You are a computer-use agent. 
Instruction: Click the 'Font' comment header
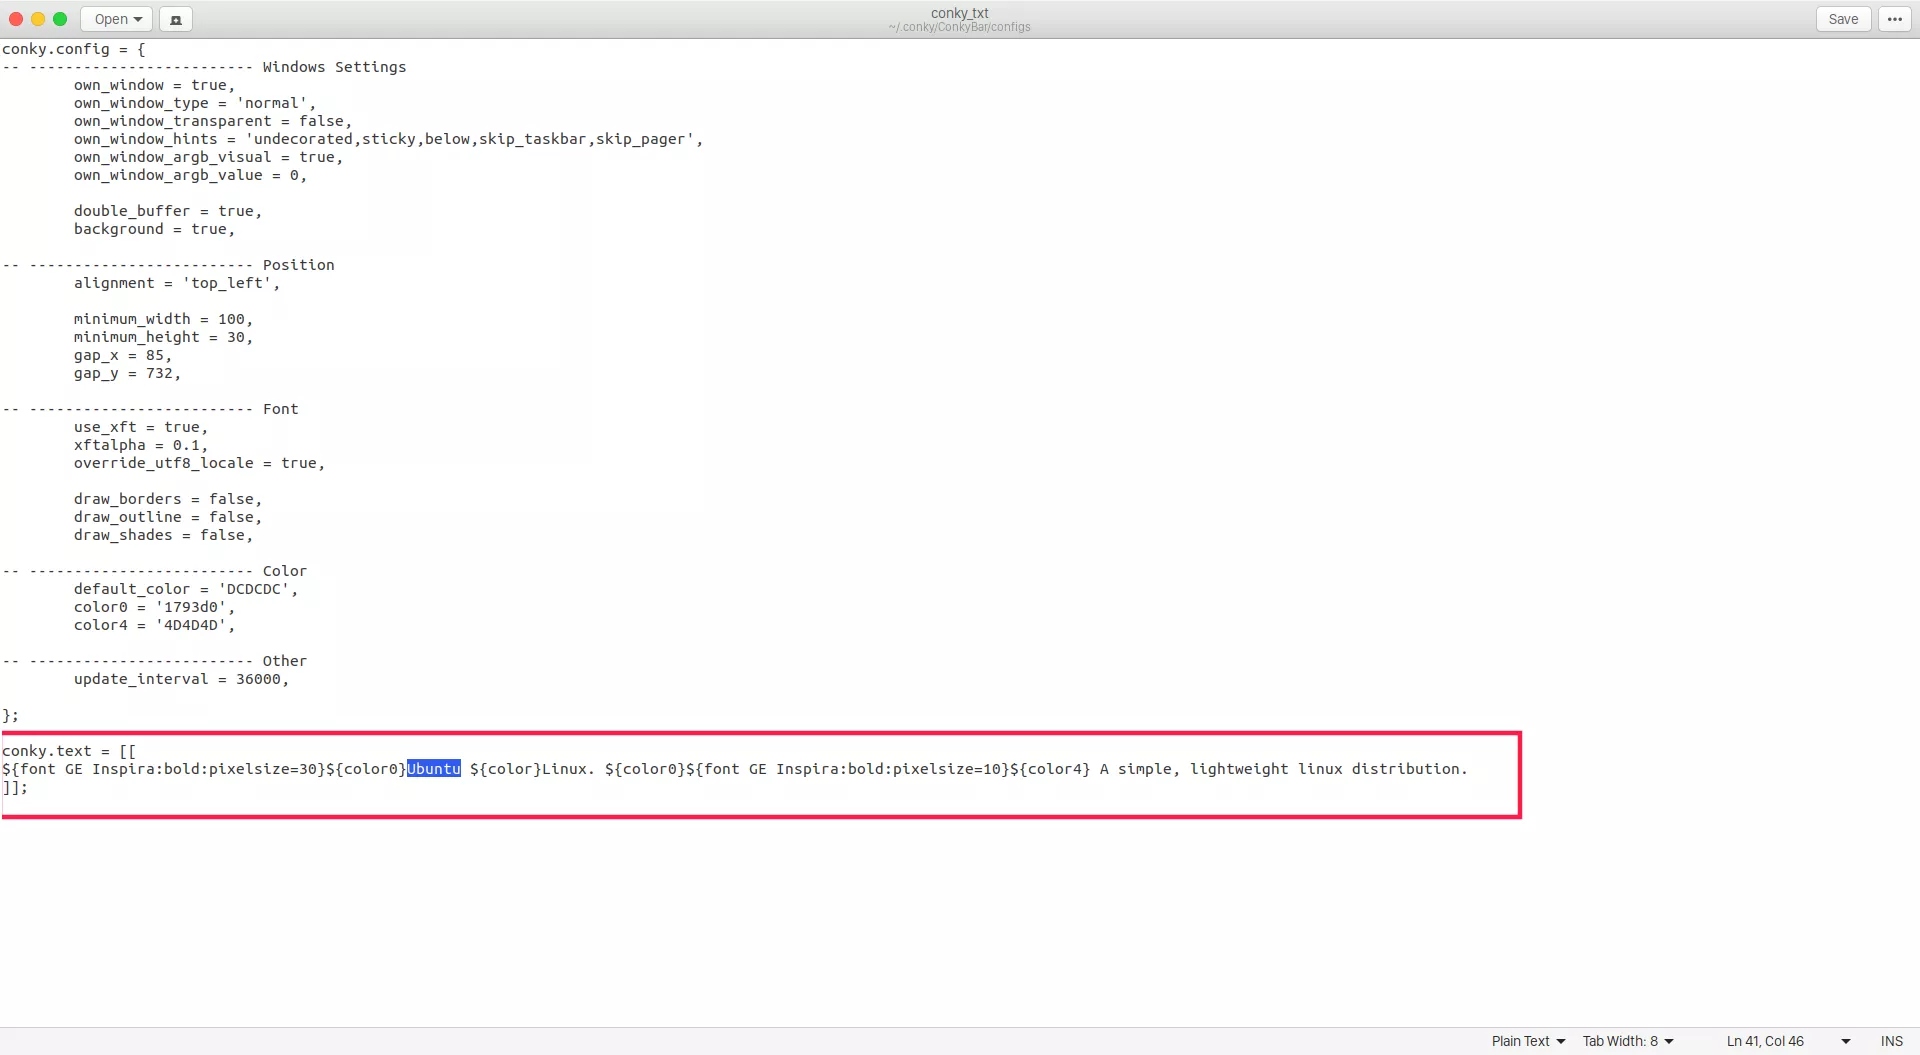tap(280, 409)
